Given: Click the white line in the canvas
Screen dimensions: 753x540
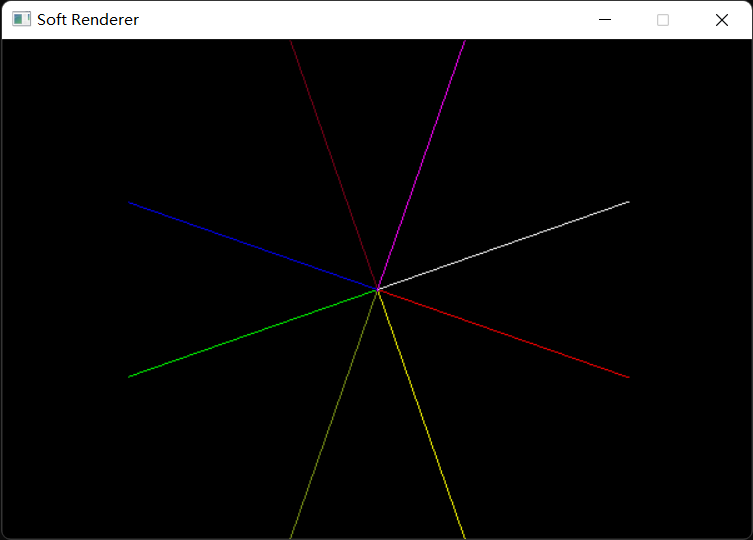Looking at the screenshot, I should pos(504,245).
